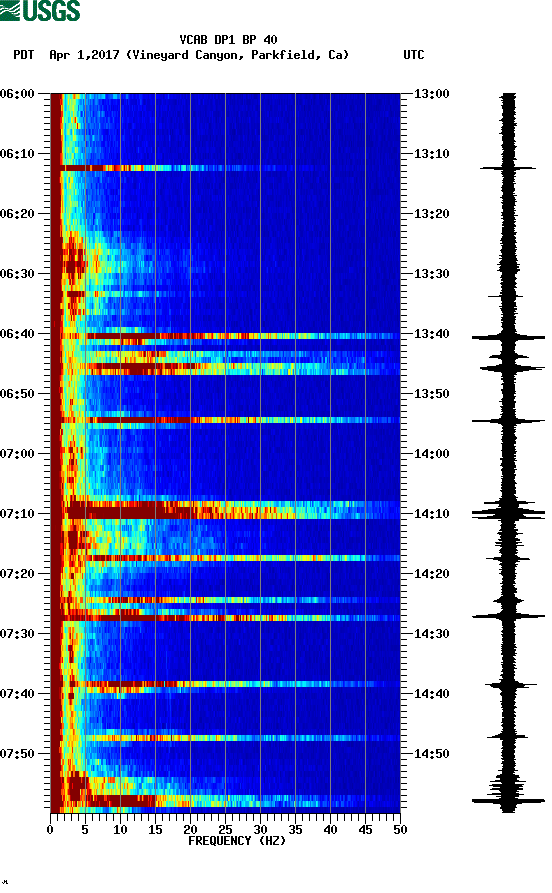The width and height of the screenshot is (552, 893).
Task: Click the 13:50 UTC time label
Action: pyautogui.click(x=431, y=394)
